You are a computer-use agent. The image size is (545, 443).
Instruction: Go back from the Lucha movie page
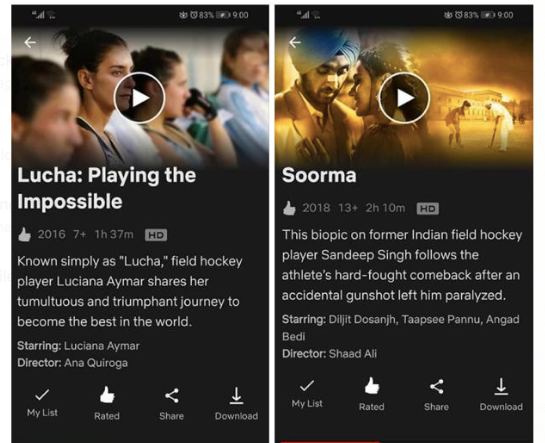click(x=30, y=42)
